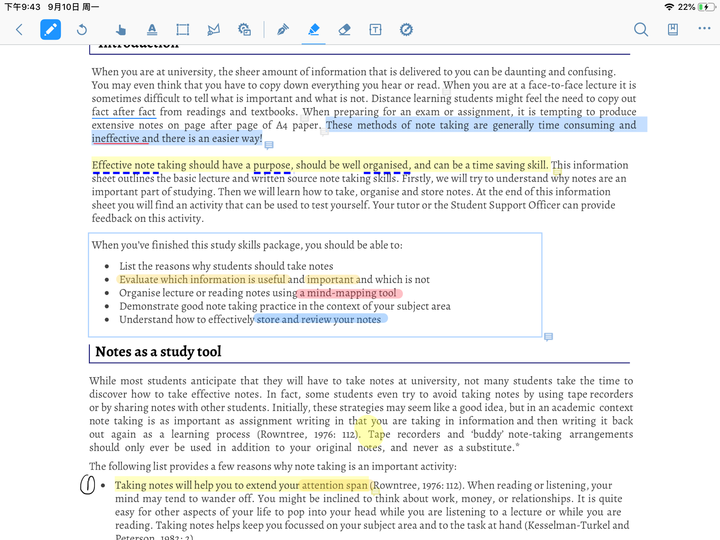720x540 pixels.
Task: Tap the clock showing 9:43
Action: point(22,7)
